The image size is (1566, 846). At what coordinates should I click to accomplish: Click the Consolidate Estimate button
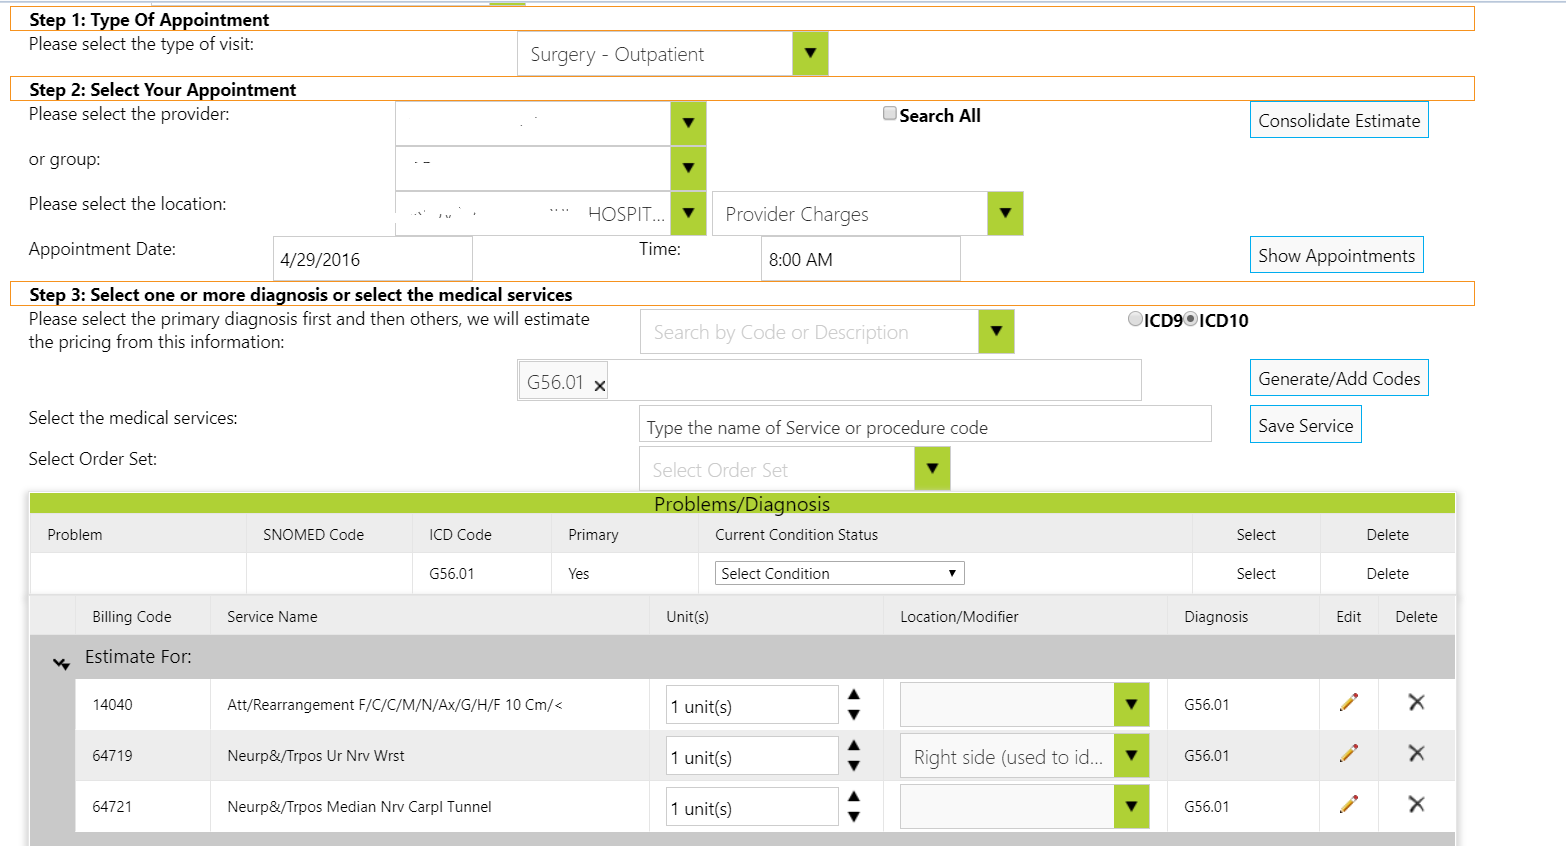pyautogui.click(x=1338, y=120)
